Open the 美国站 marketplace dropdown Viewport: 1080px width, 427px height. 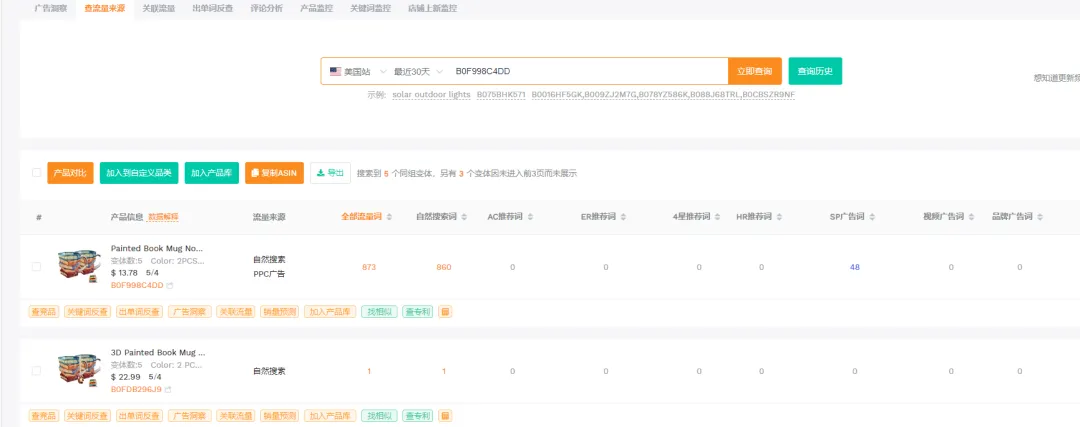(x=358, y=71)
